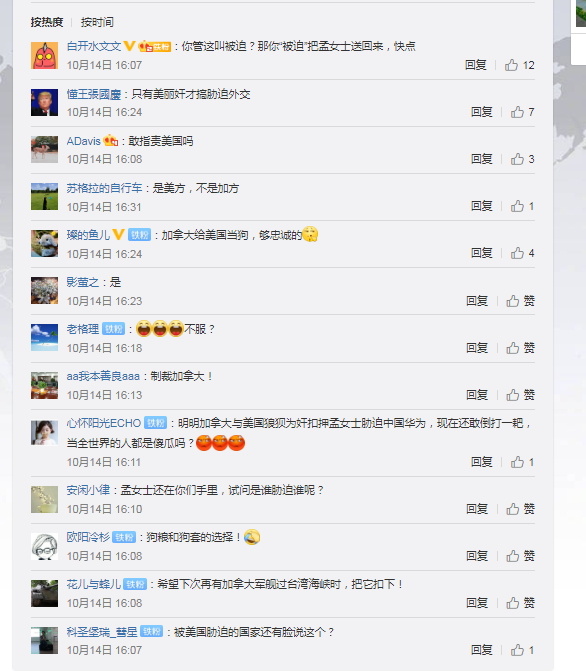Like 老格理's comment 不服?
This screenshot has height=671, width=586.
tap(520, 348)
